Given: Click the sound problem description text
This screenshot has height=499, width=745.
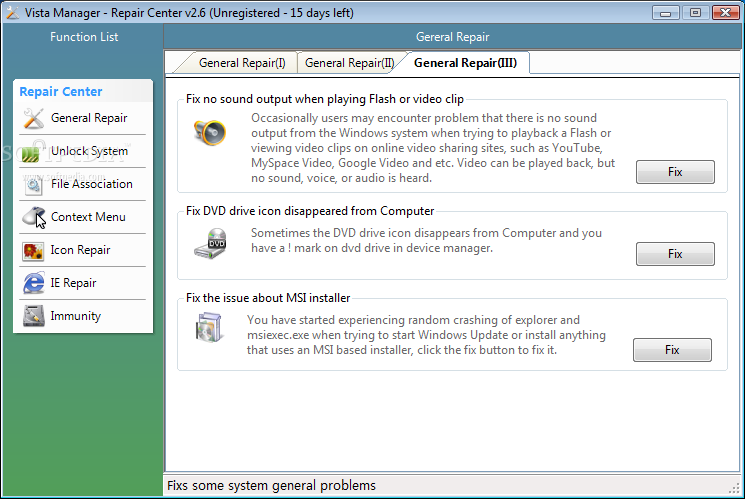Looking at the screenshot, I should click(x=433, y=148).
